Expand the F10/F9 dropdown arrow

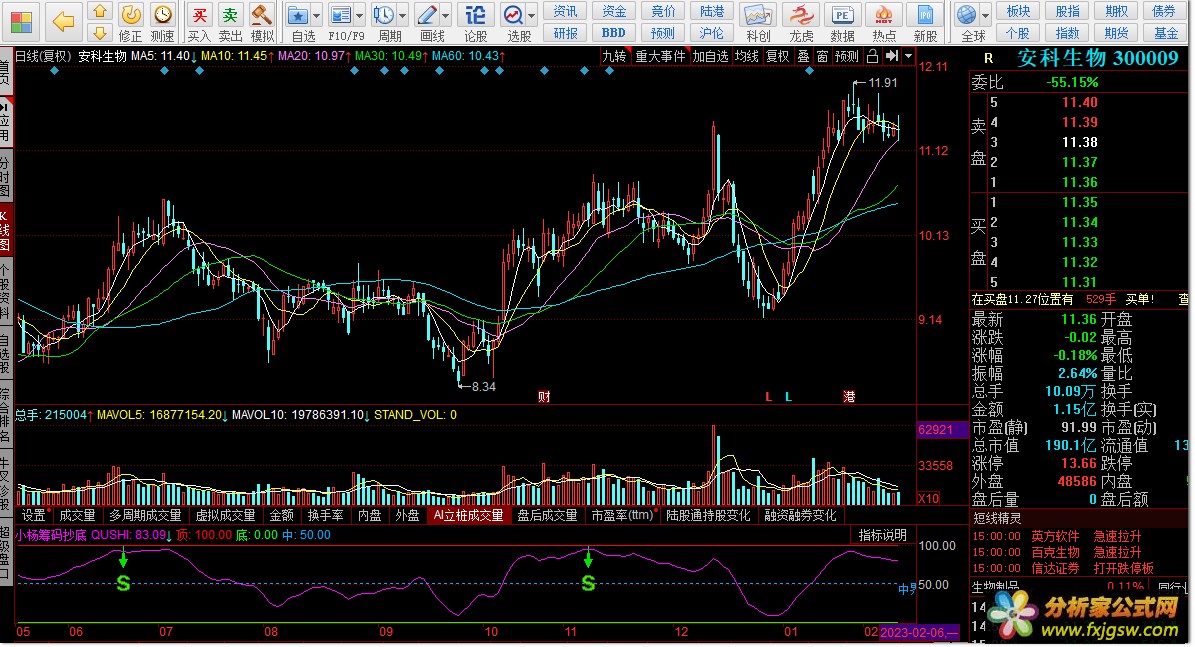pos(360,15)
